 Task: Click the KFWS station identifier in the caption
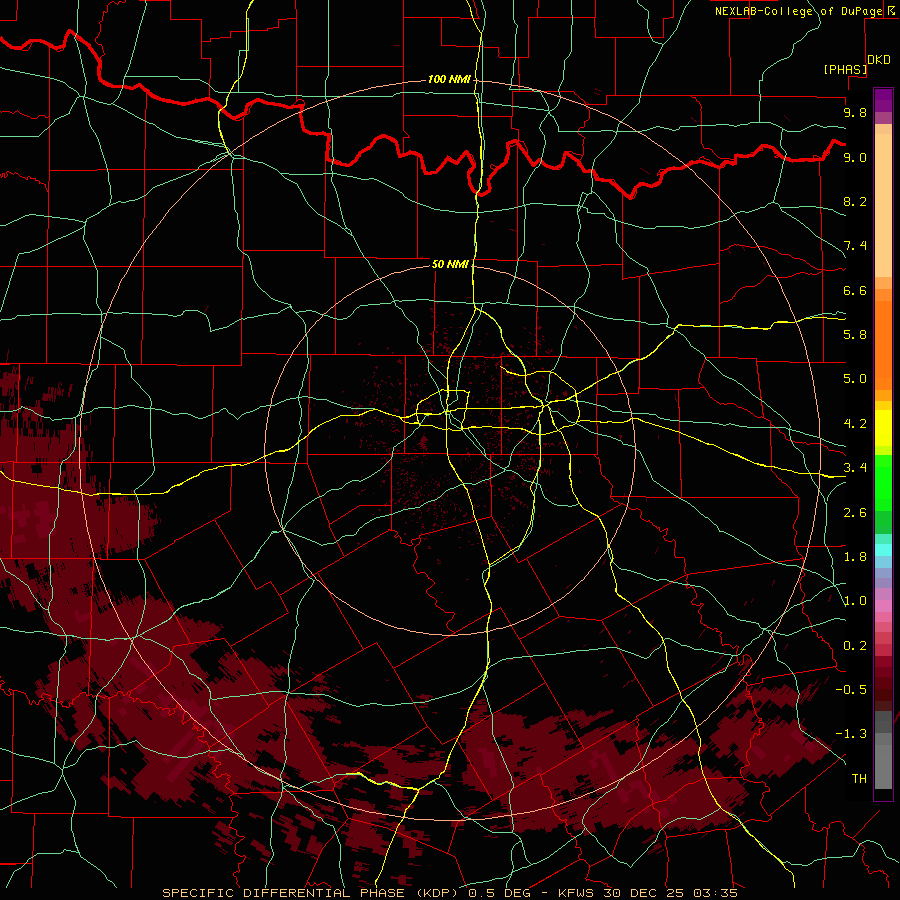[575, 893]
